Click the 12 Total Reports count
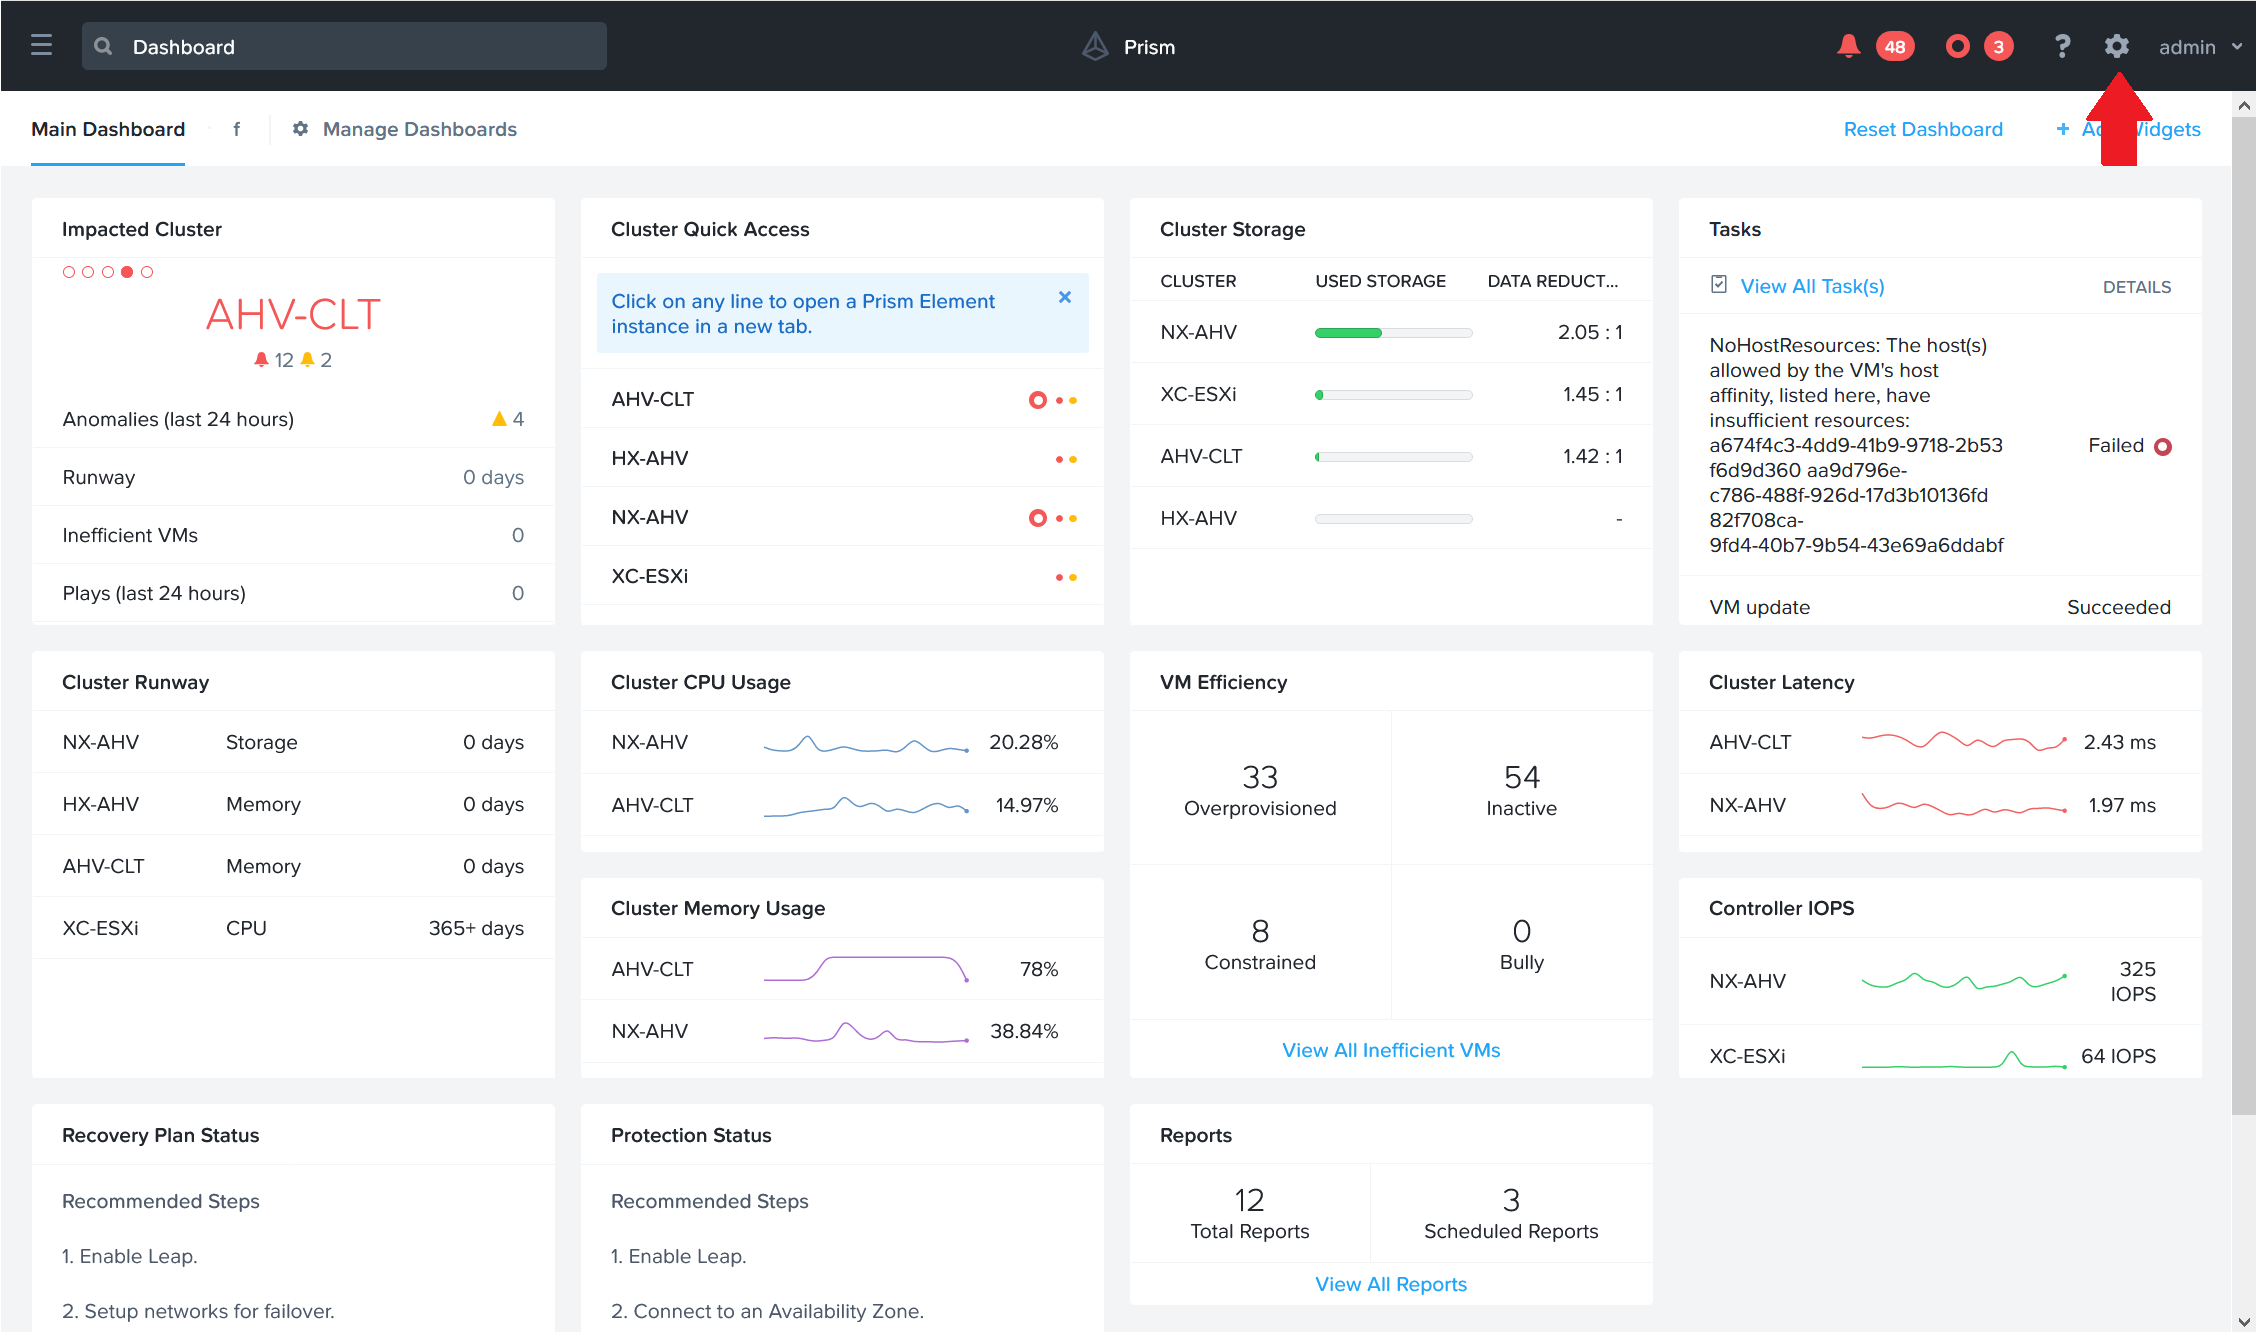 [x=1249, y=1200]
